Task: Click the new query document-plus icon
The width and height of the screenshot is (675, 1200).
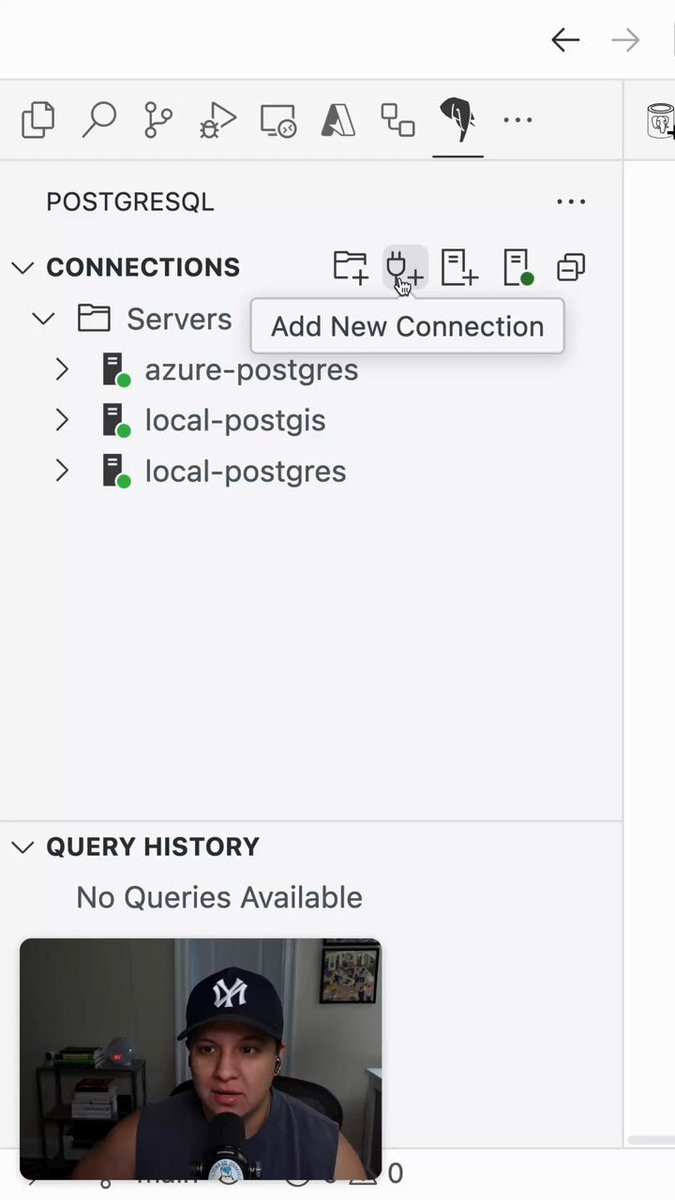Action: click(459, 267)
